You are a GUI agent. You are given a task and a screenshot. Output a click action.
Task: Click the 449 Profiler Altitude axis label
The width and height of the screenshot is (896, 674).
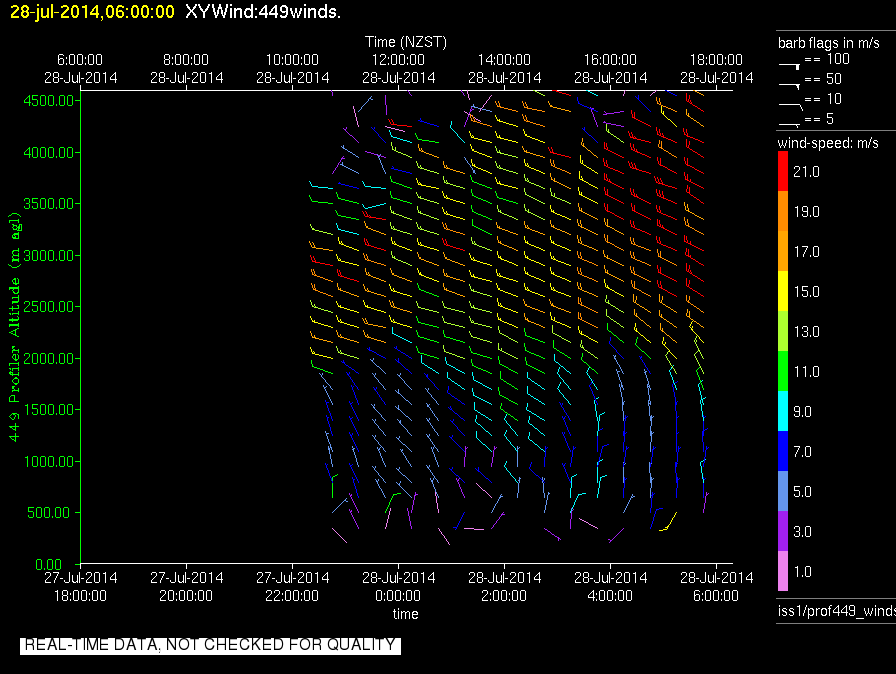pyautogui.click(x=15, y=327)
